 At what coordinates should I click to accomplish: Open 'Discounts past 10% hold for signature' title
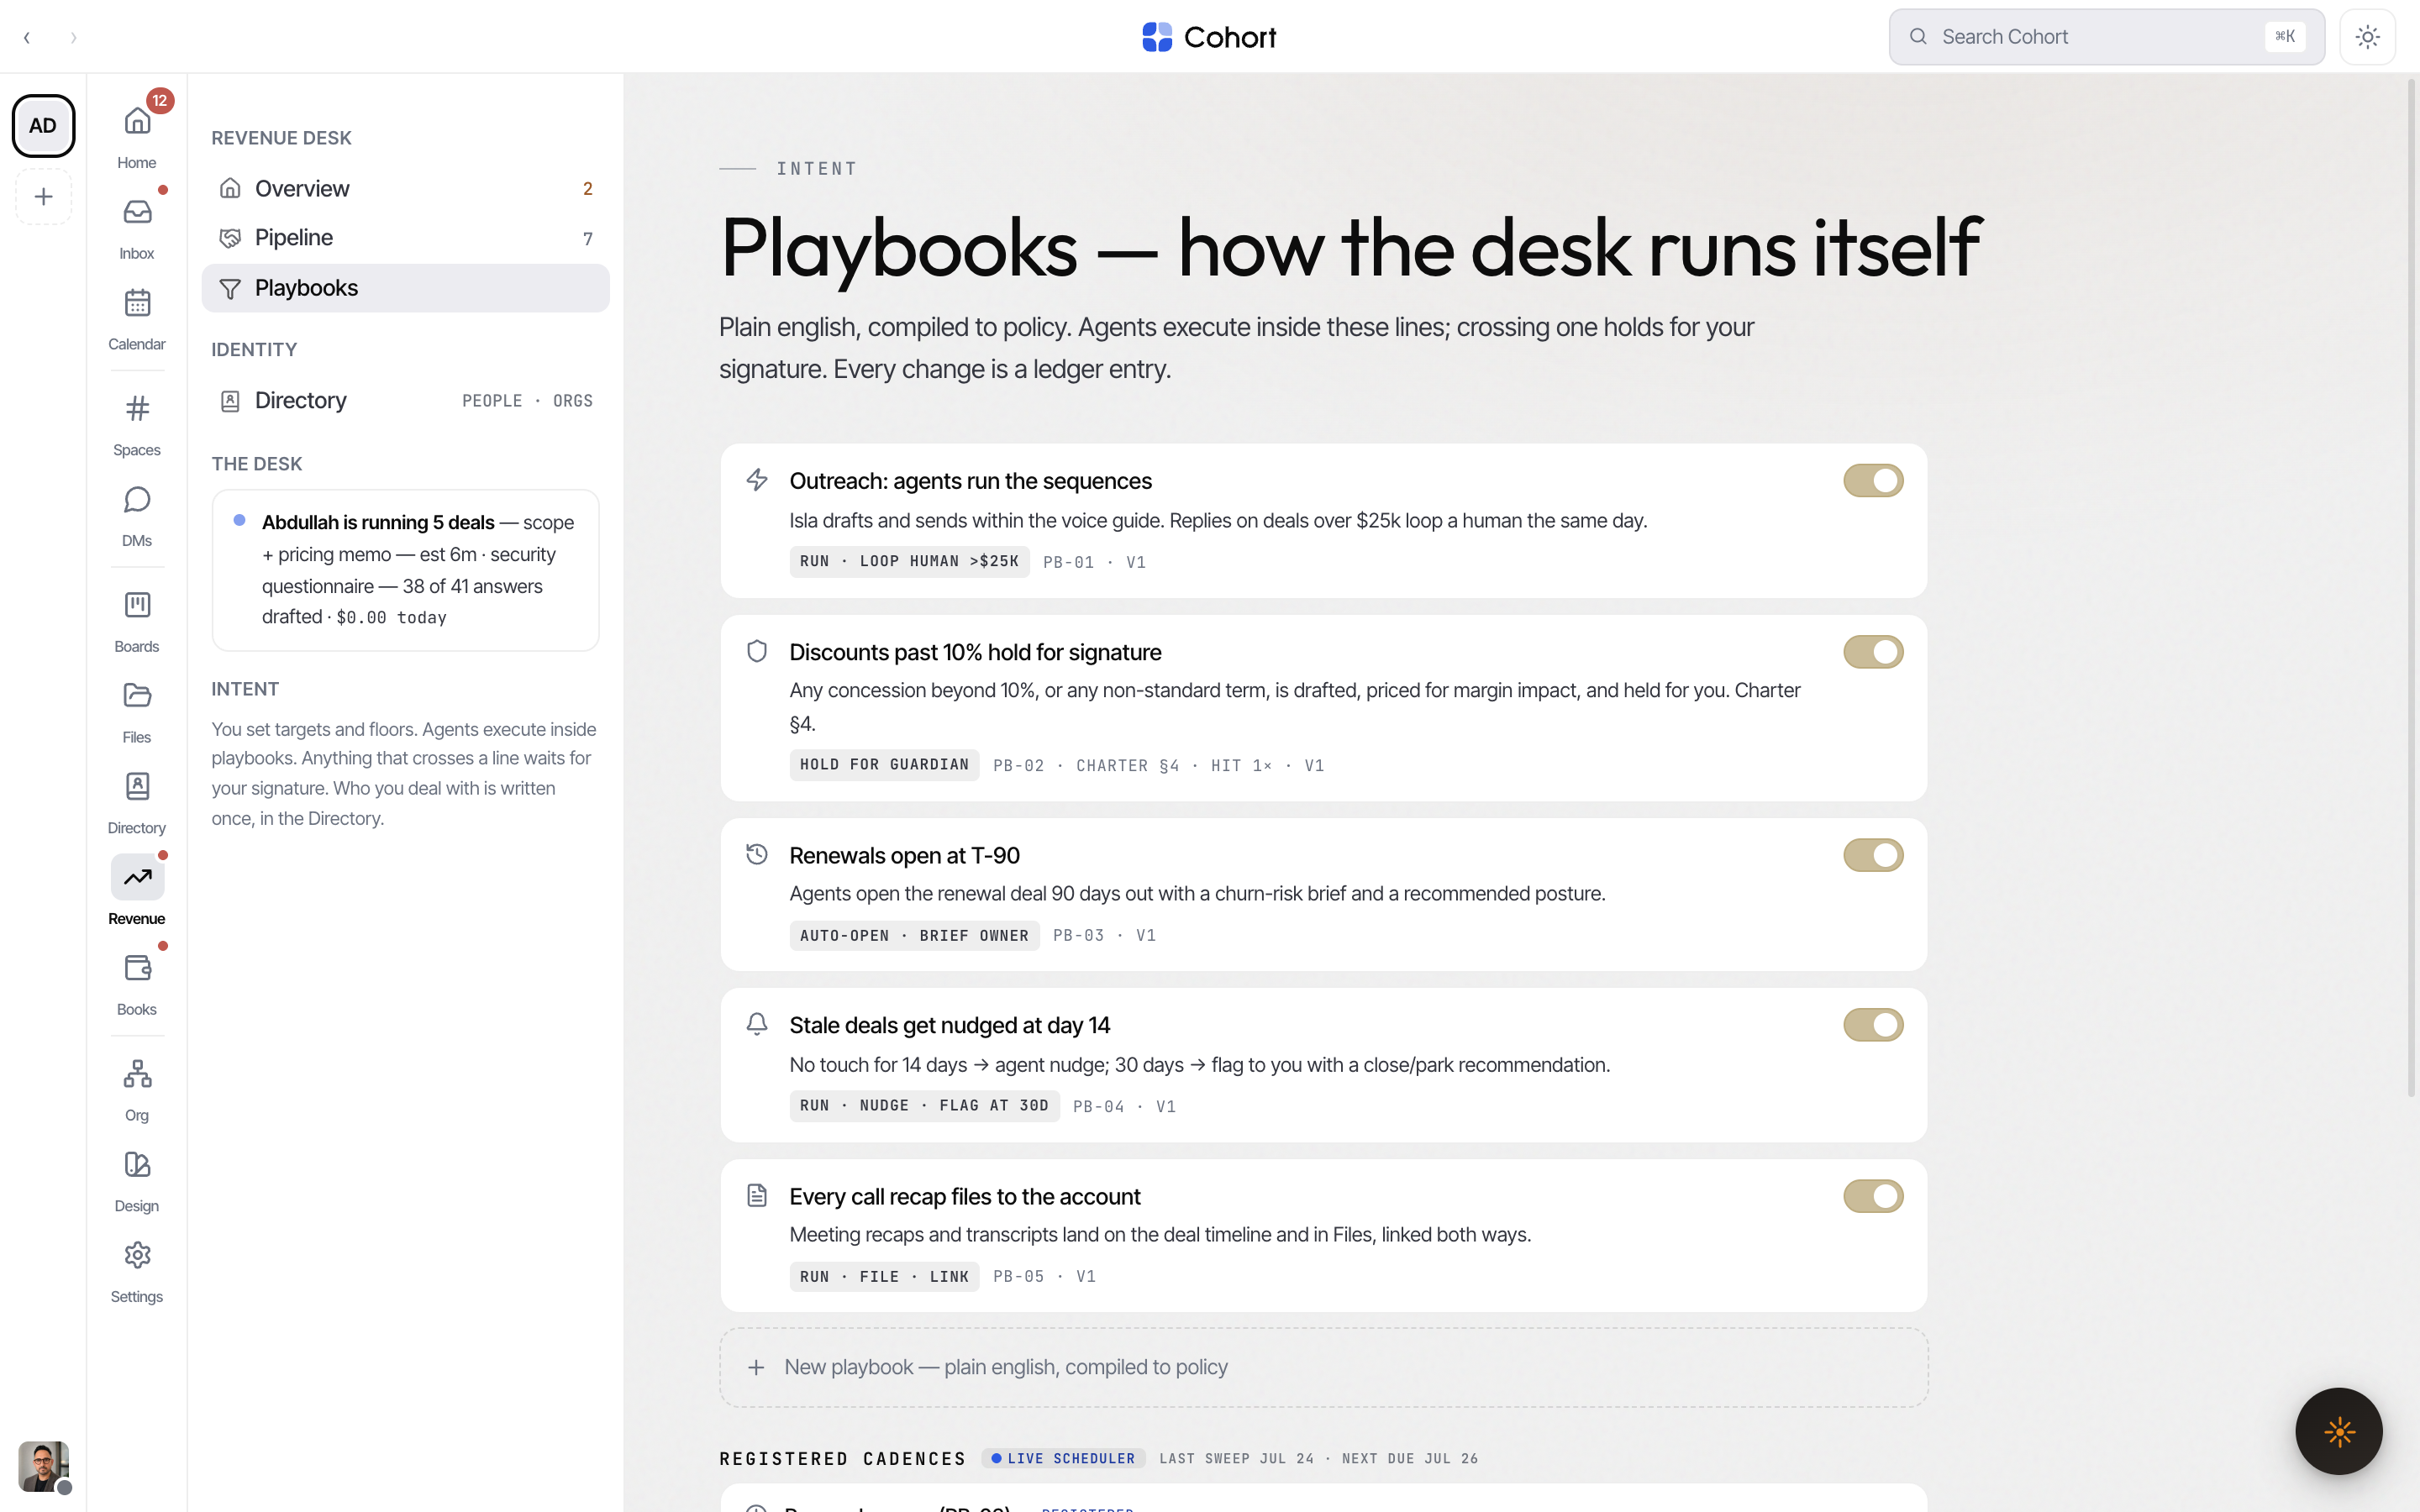pyautogui.click(x=975, y=652)
